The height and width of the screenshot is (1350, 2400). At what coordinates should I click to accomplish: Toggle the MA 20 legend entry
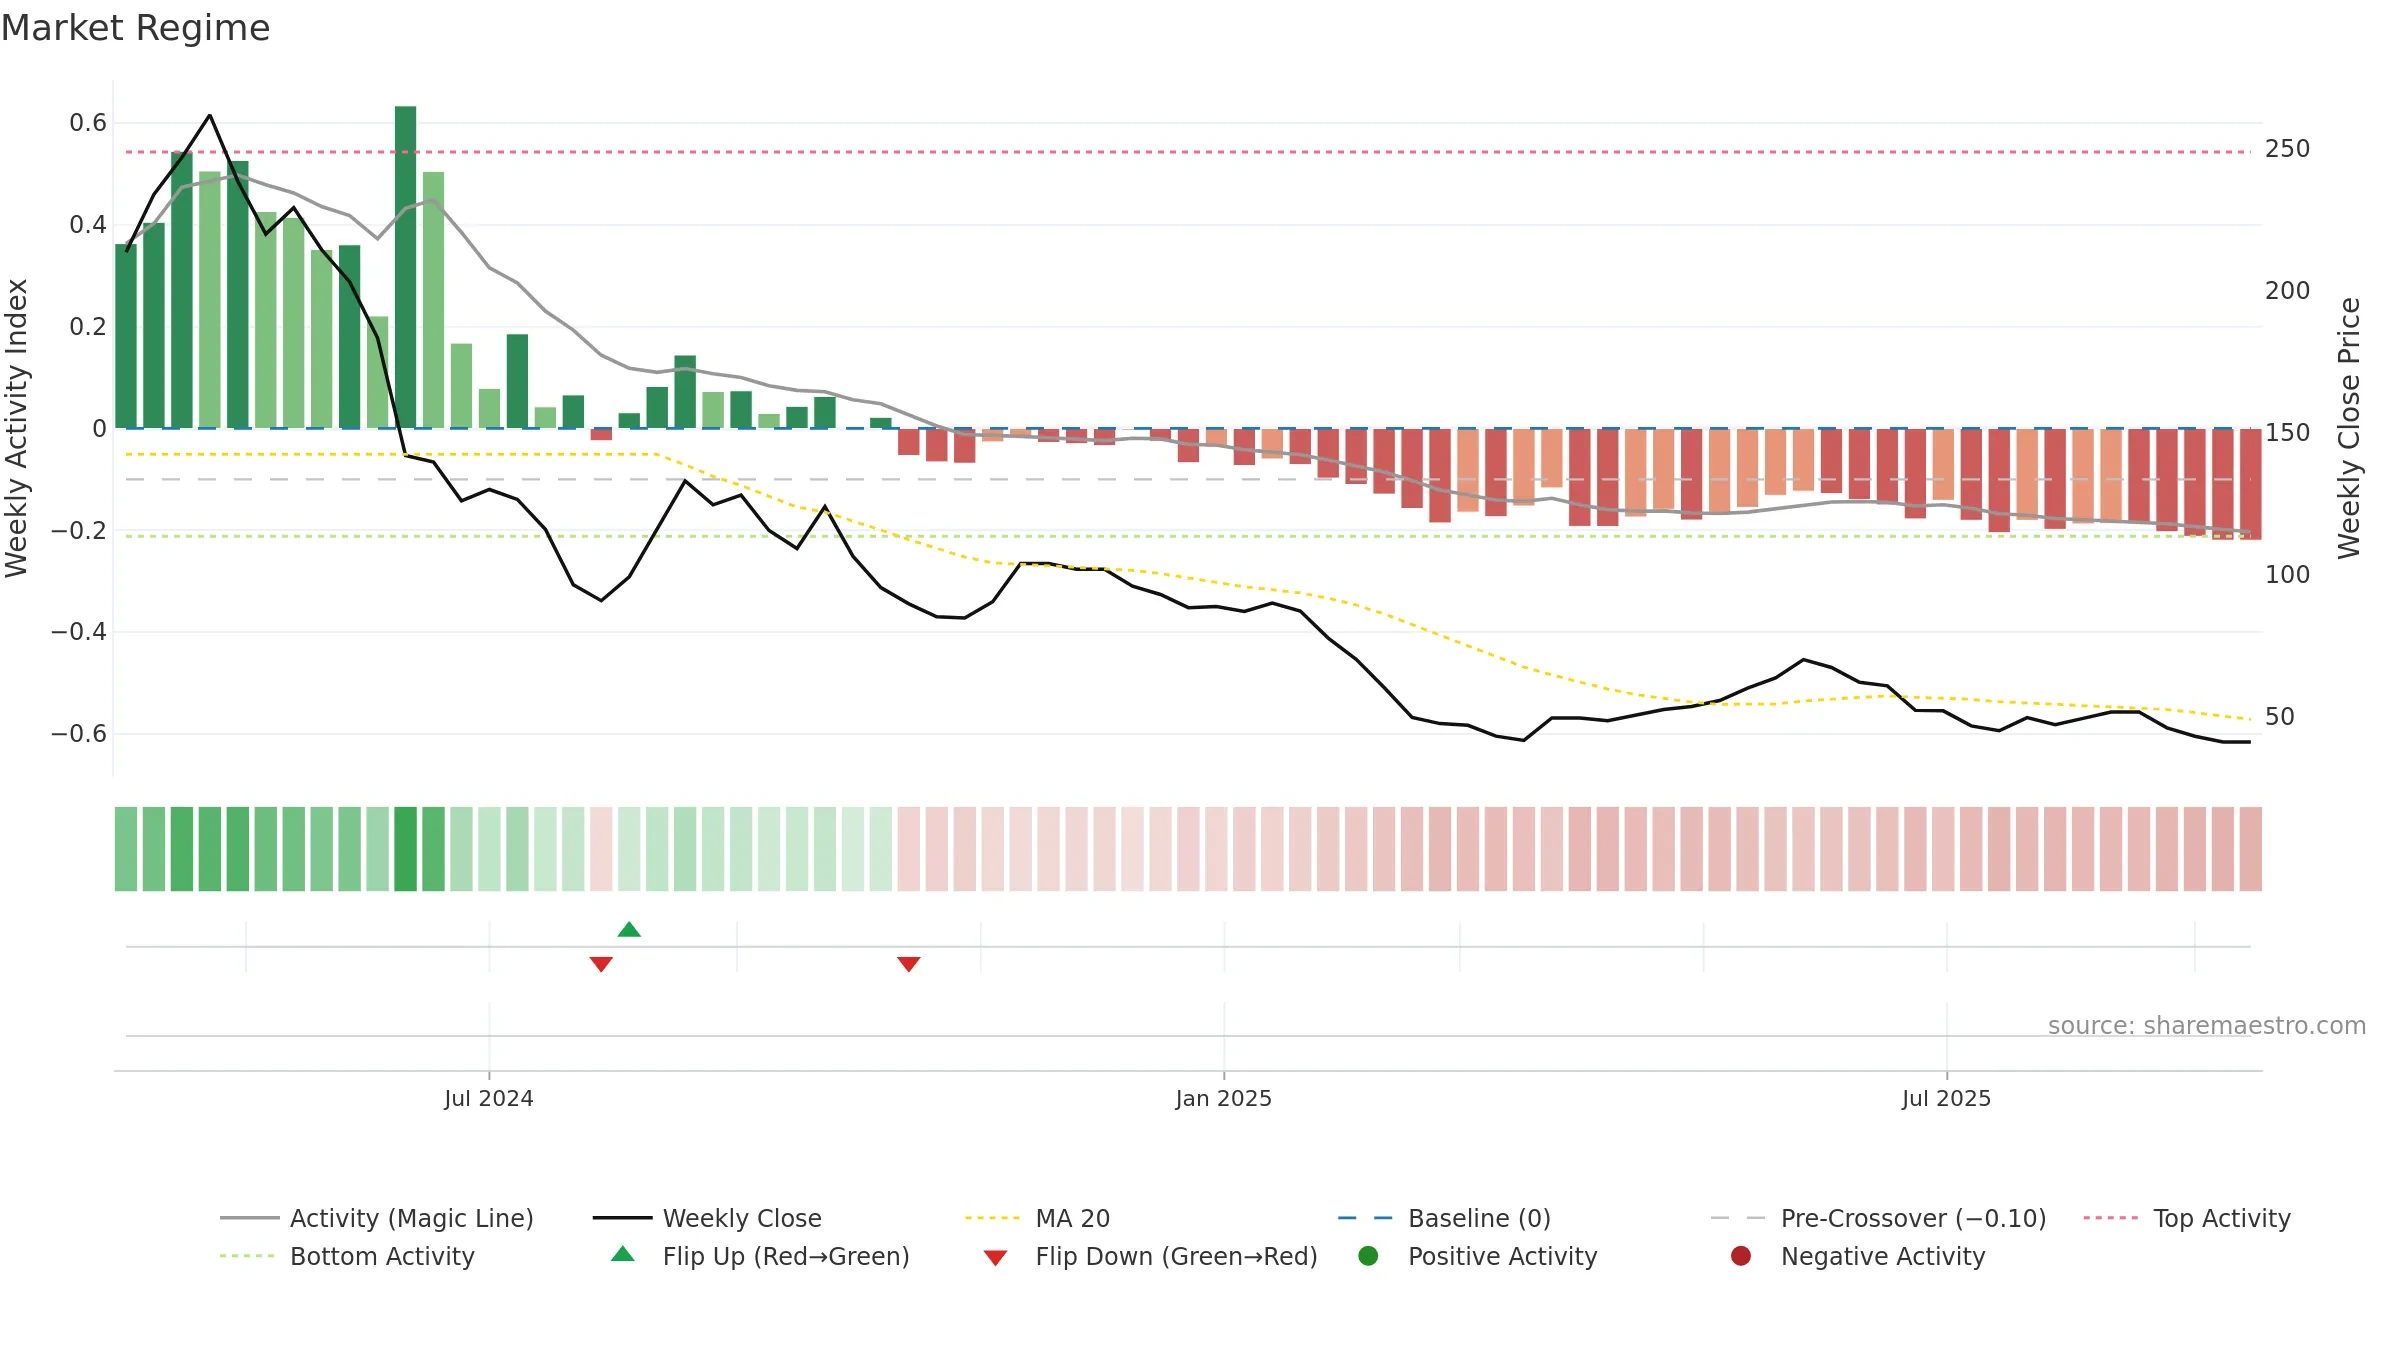click(x=1037, y=1218)
